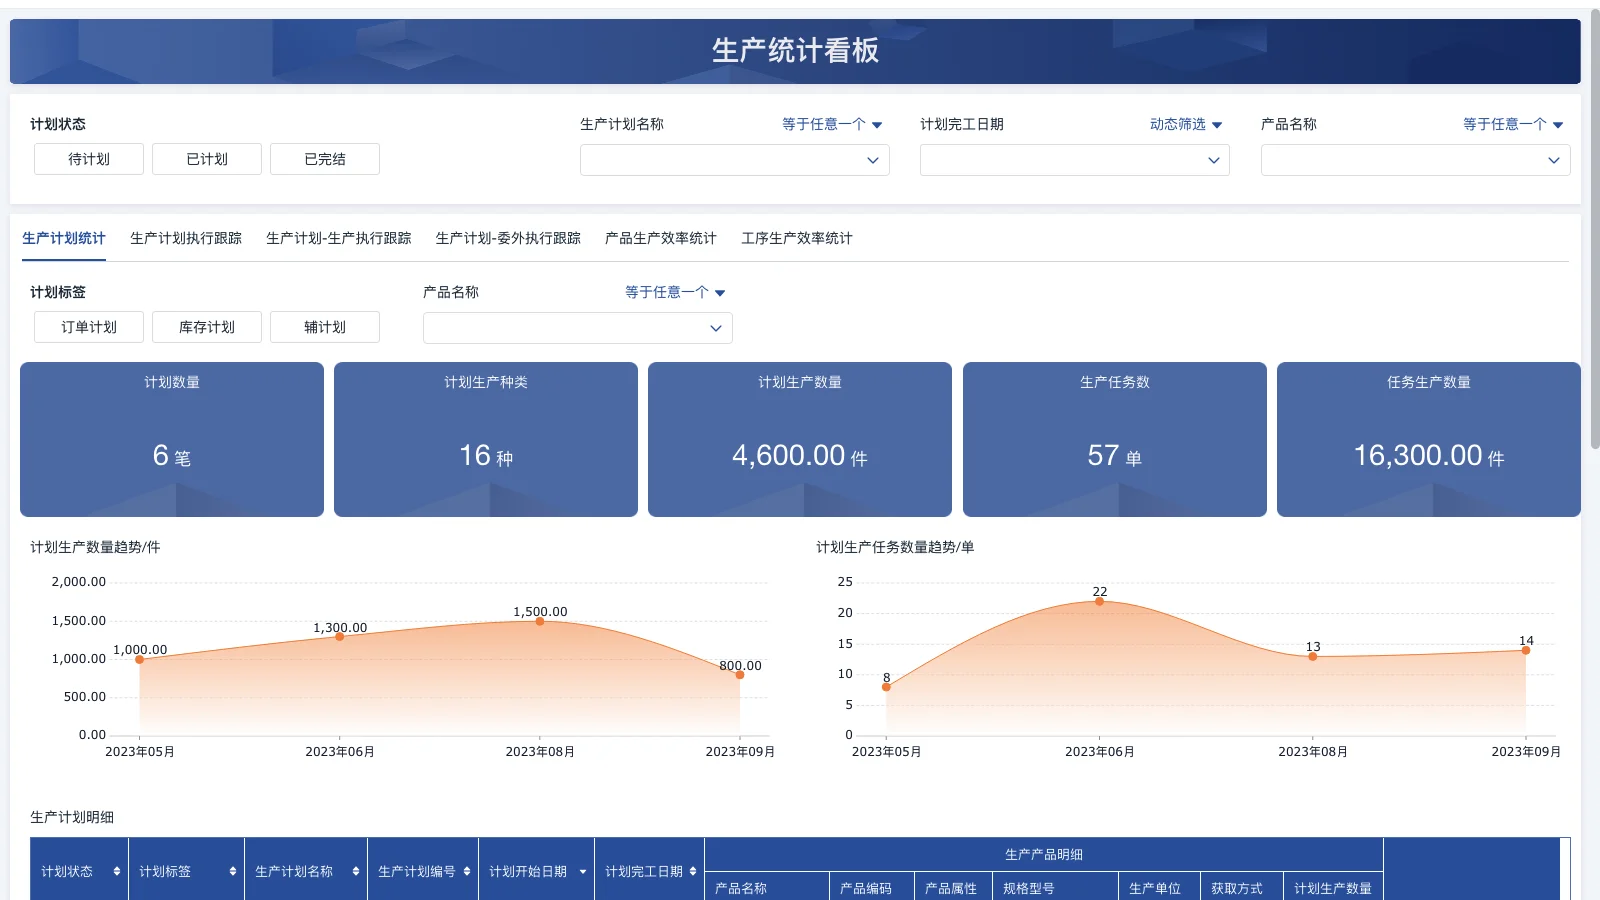The width and height of the screenshot is (1600, 900).
Task: Sort the table by 生产计划编号 column
Action: [x=466, y=870]
